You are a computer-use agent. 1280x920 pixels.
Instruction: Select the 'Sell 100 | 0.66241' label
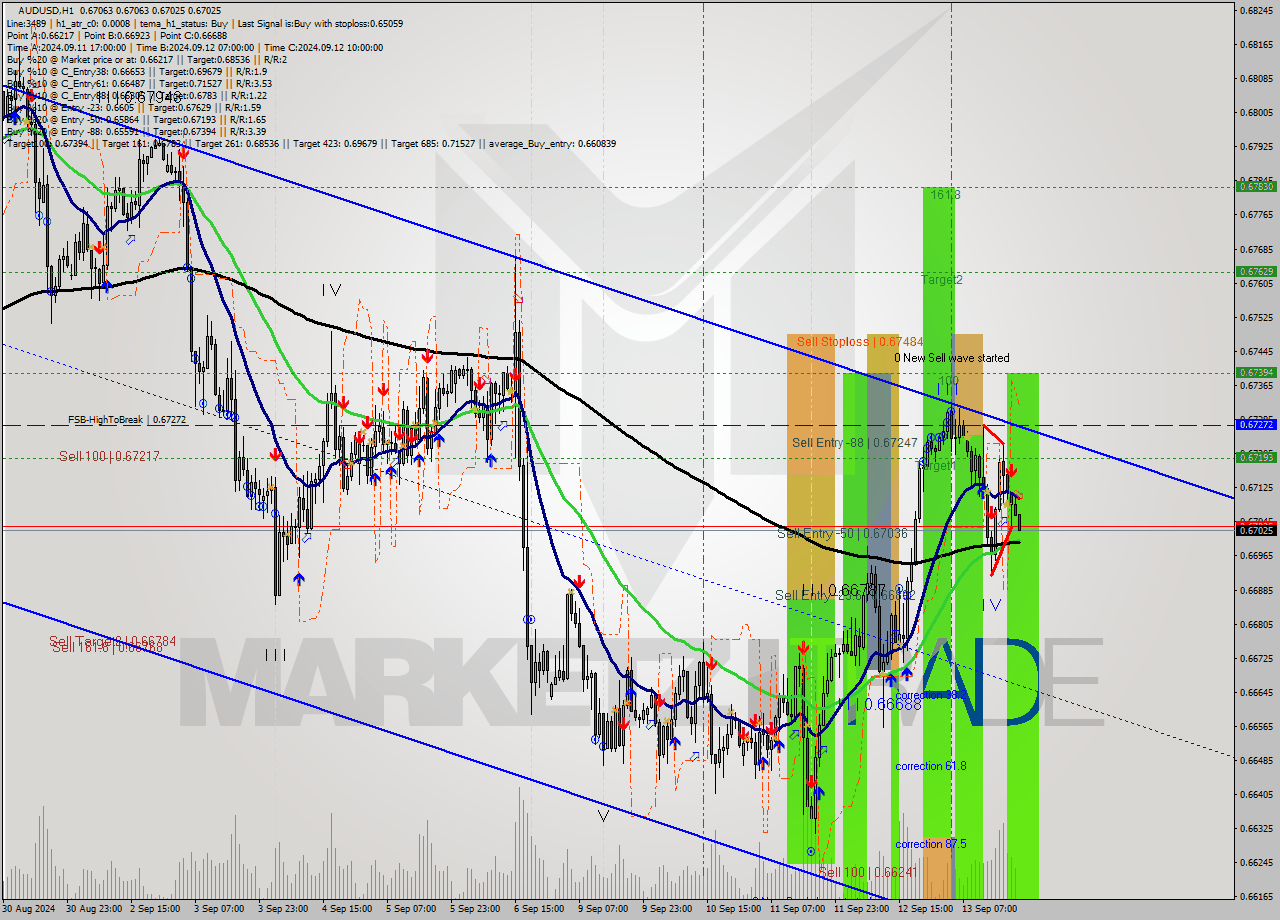pos(868,872)
